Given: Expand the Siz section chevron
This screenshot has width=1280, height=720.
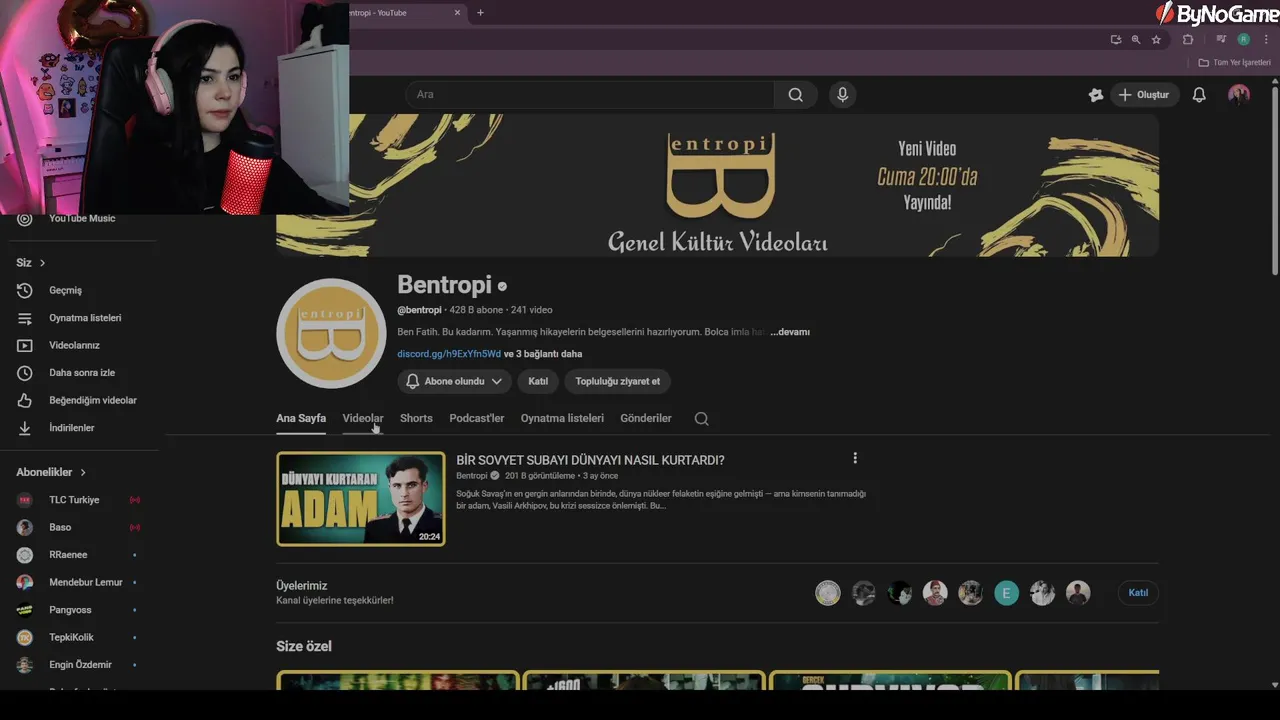Looking at the screenshot, I should pos(42,263).
